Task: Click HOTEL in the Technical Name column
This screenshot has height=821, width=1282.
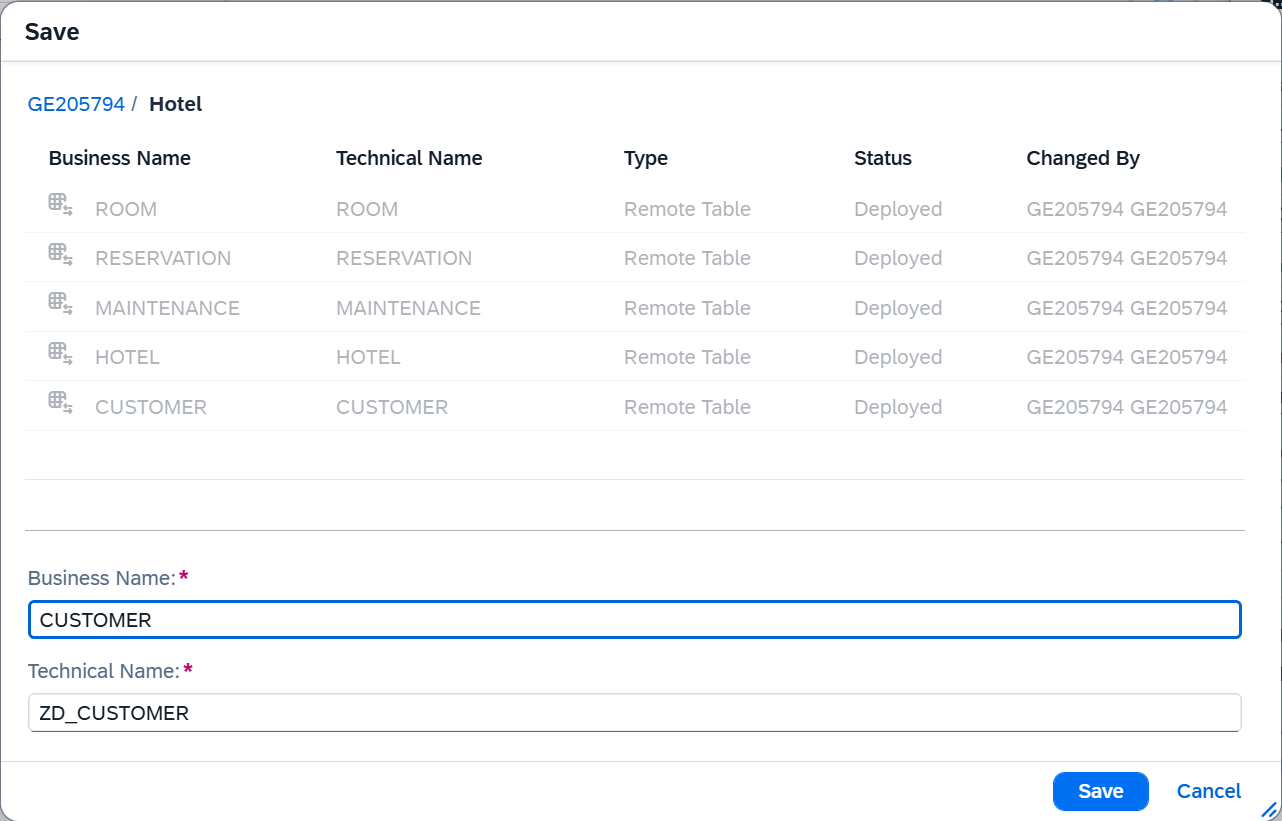Action: (368, 357)
